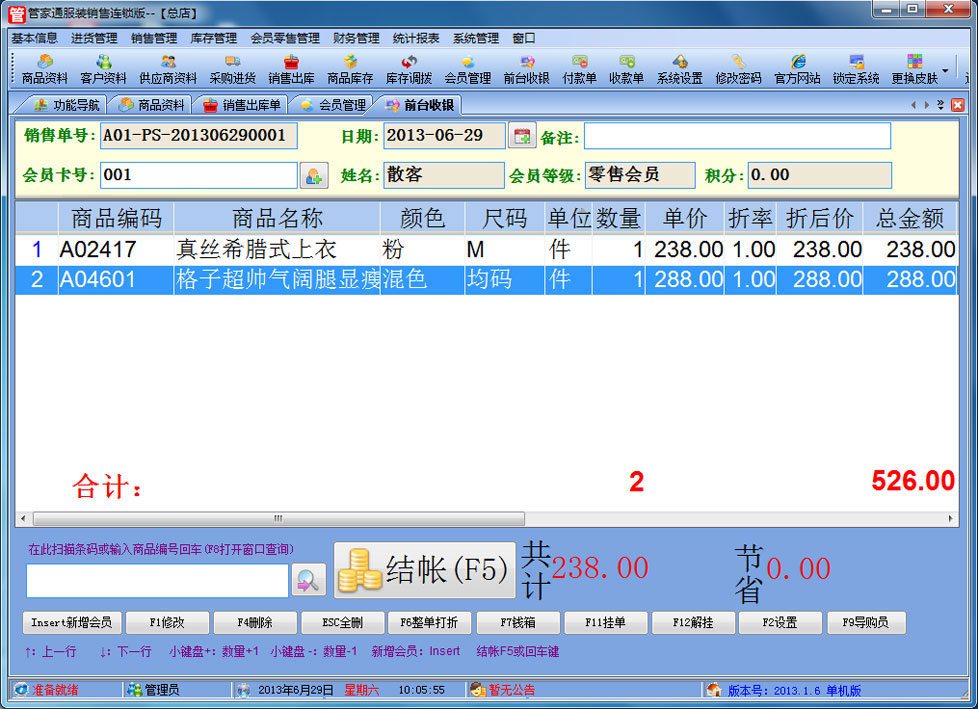Image resolution: width=978 pixels, height=709 pixels.
Task: Click the magnifier search icon beside barcode field
Action: point(309,580)
